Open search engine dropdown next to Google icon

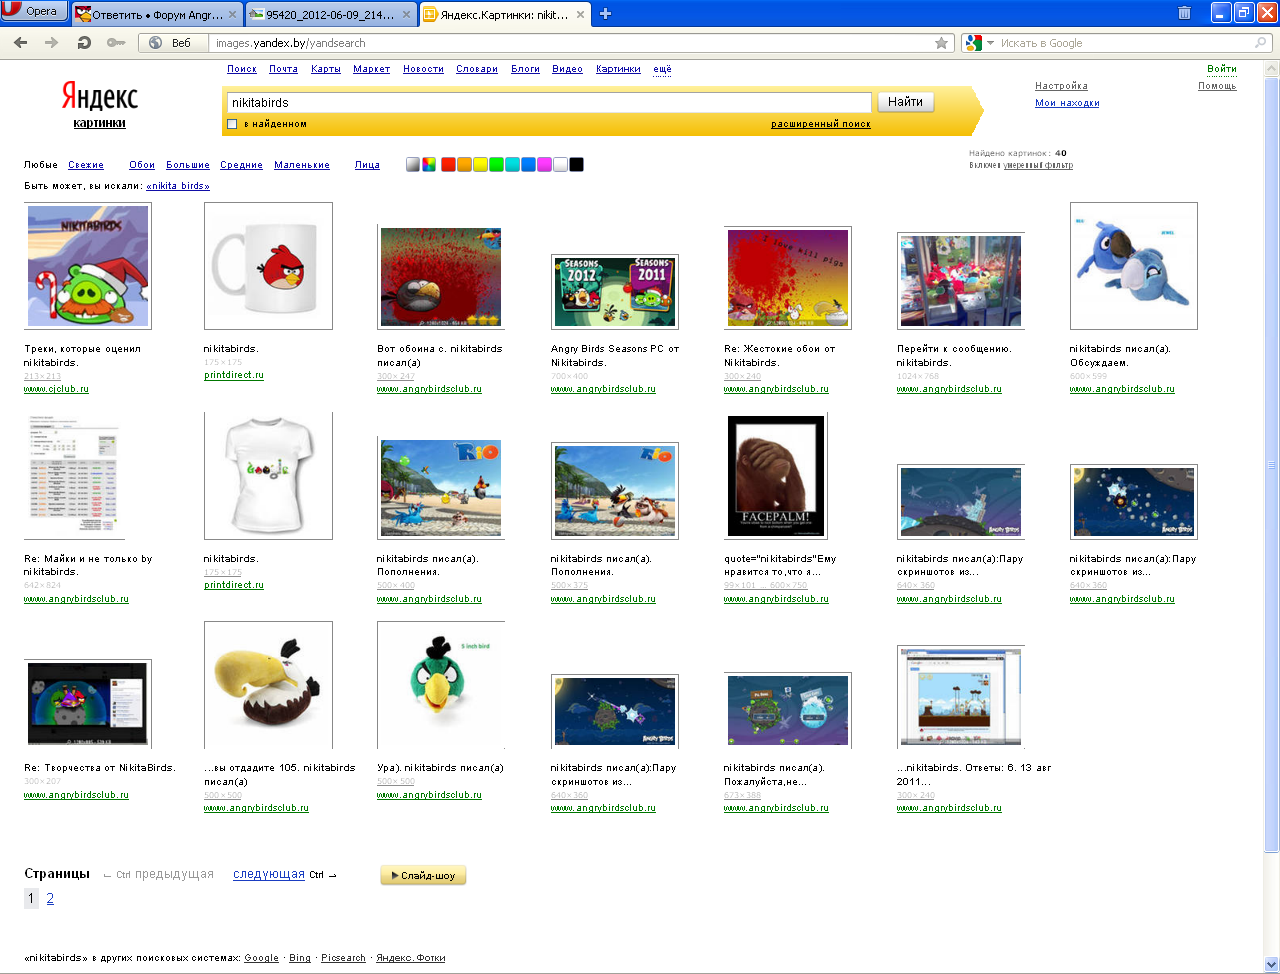990,43
